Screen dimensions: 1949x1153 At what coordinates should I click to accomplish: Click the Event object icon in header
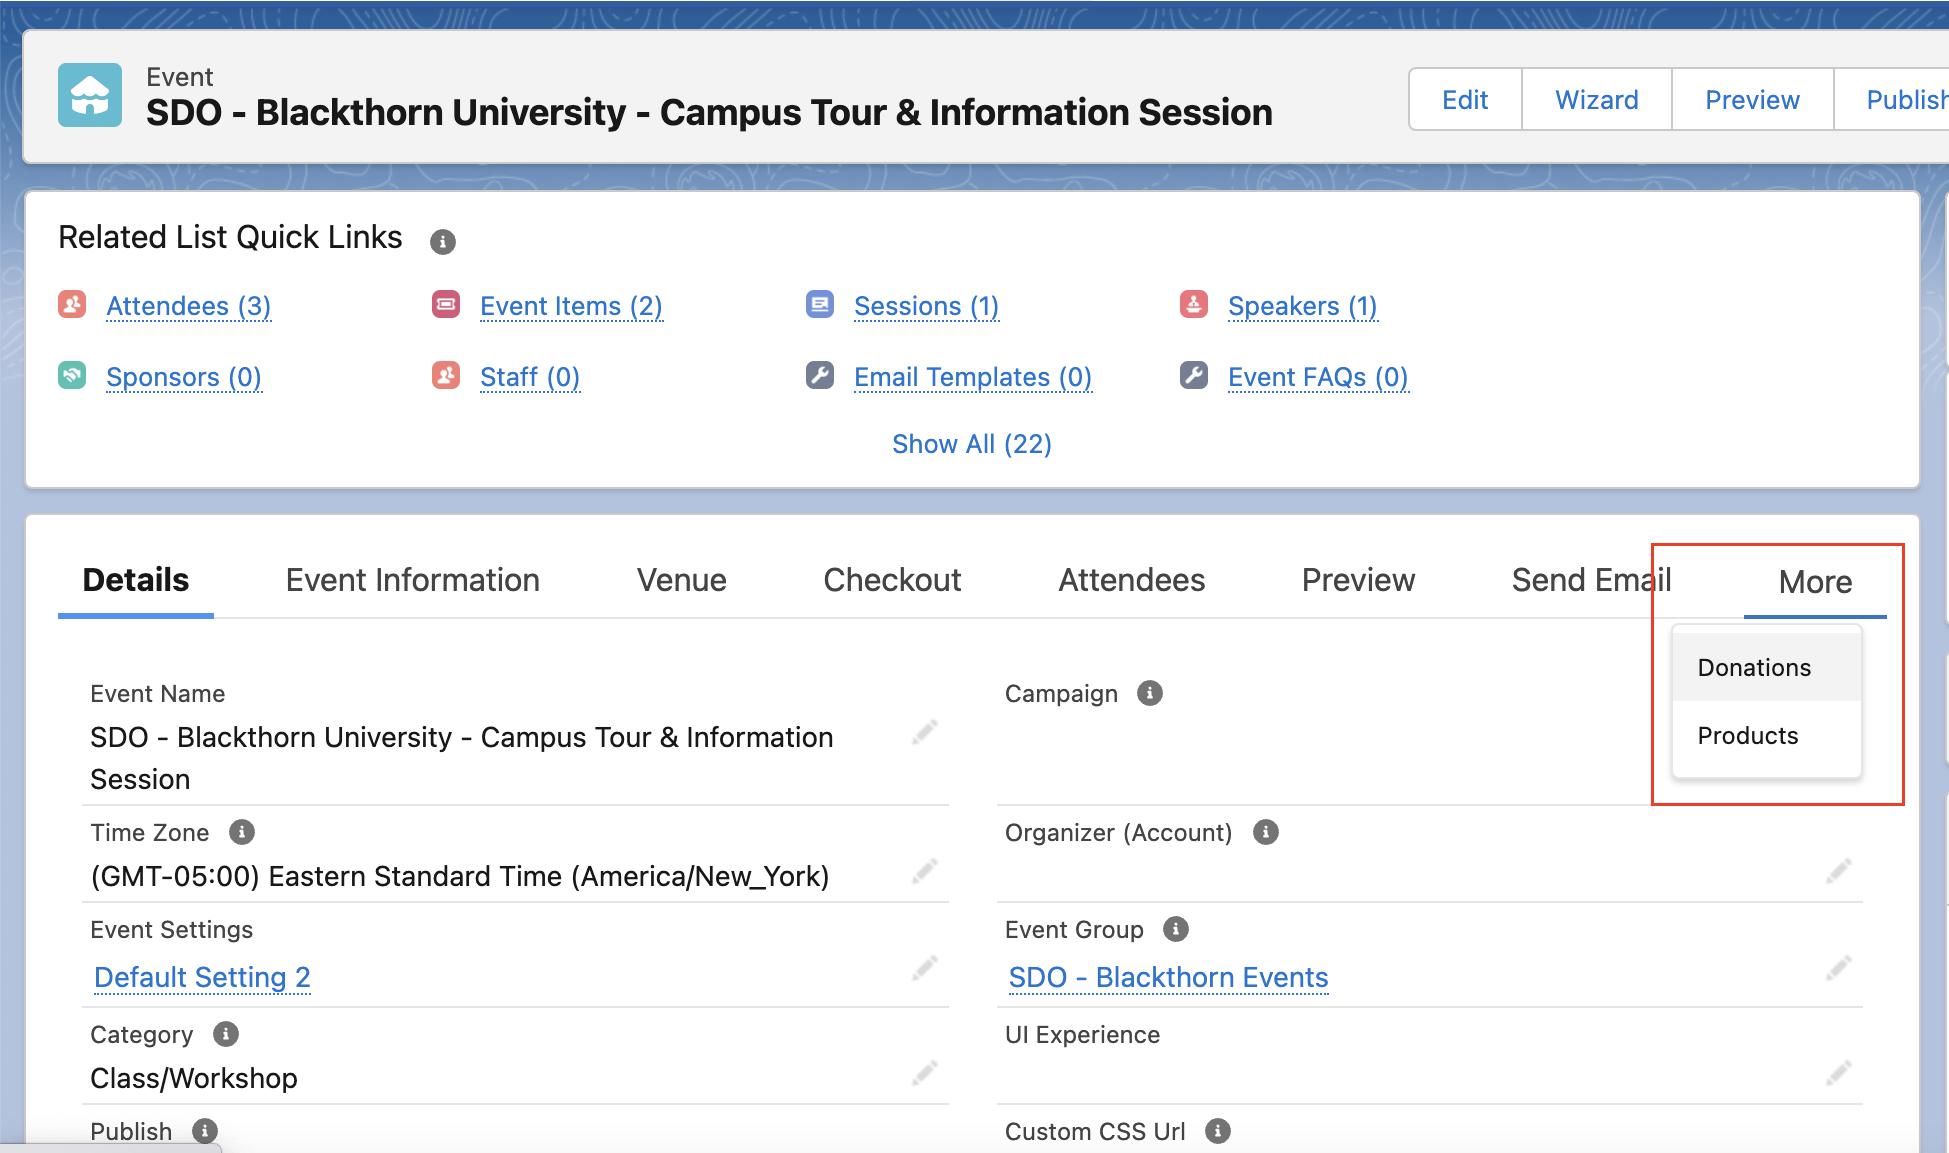coord(90,96)
